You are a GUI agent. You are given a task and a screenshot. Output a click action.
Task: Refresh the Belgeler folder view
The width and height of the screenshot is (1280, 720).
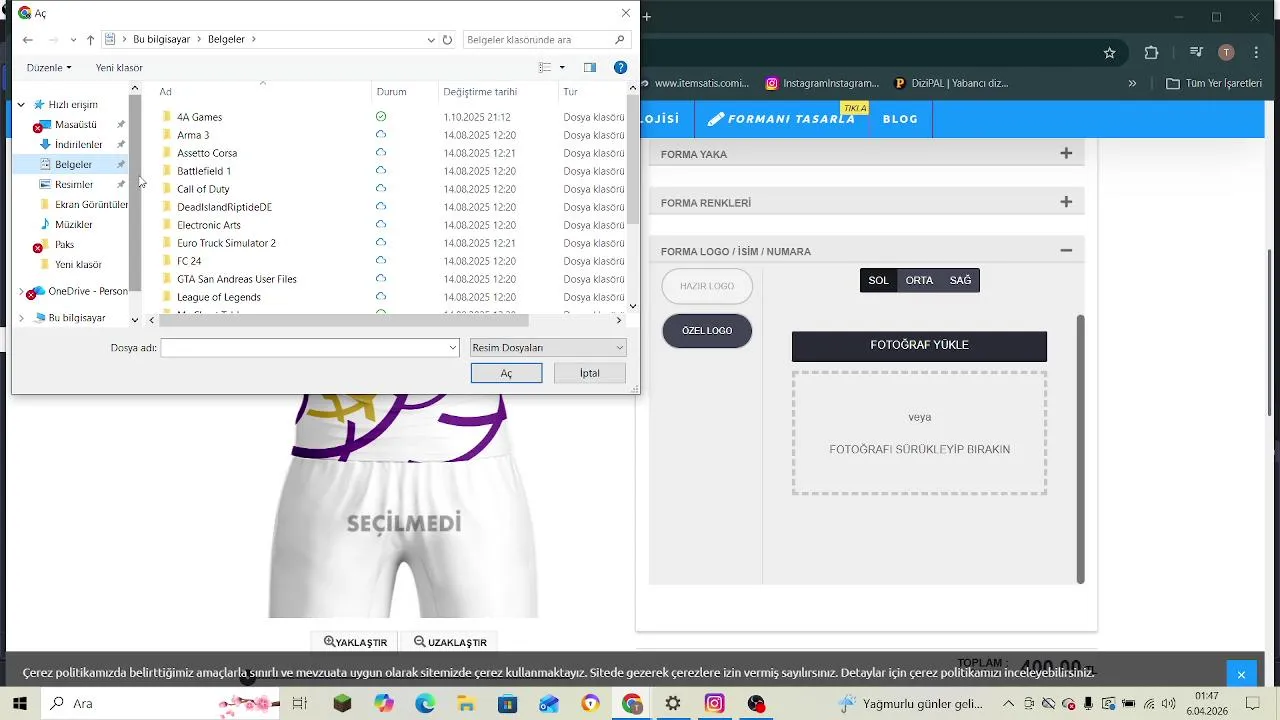click(447, 40)
